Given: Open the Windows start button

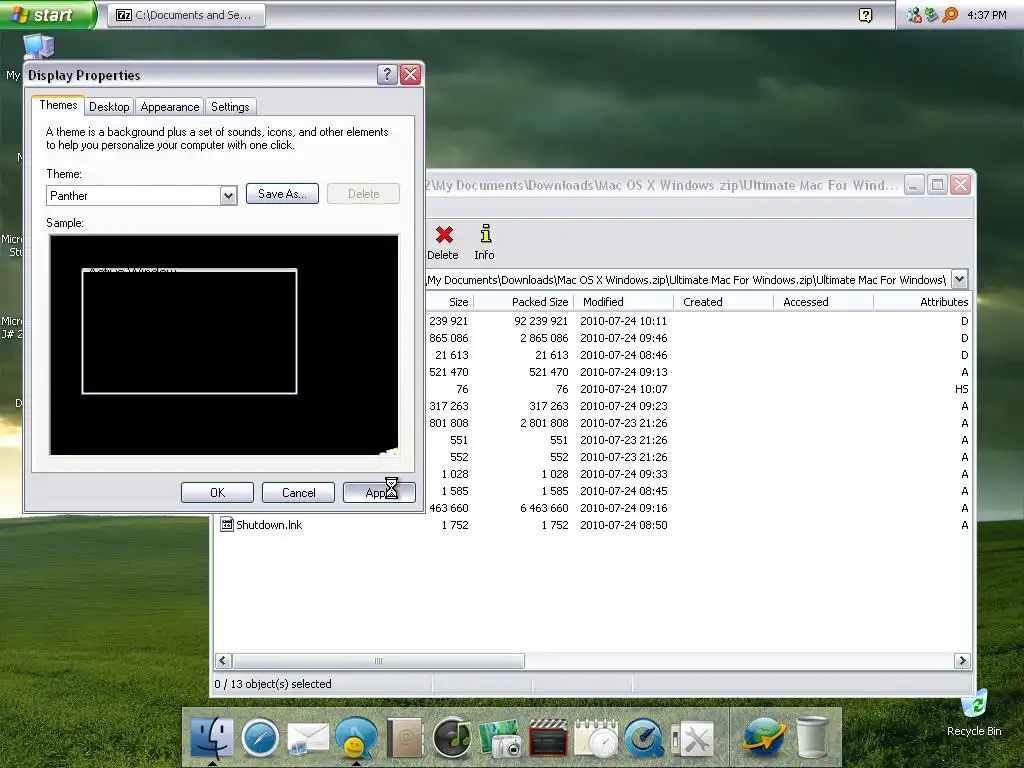Looking at the screenshot, I should coord(47,14).
